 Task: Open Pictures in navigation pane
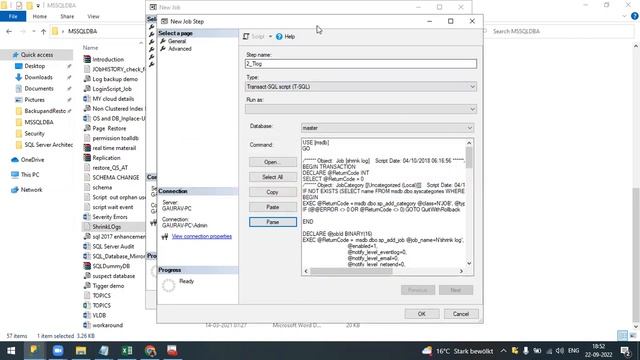click(34, 100)
